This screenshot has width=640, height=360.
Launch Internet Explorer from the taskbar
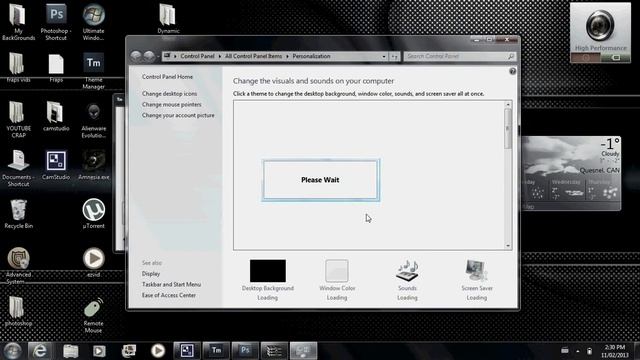click(x=40, y=351)
